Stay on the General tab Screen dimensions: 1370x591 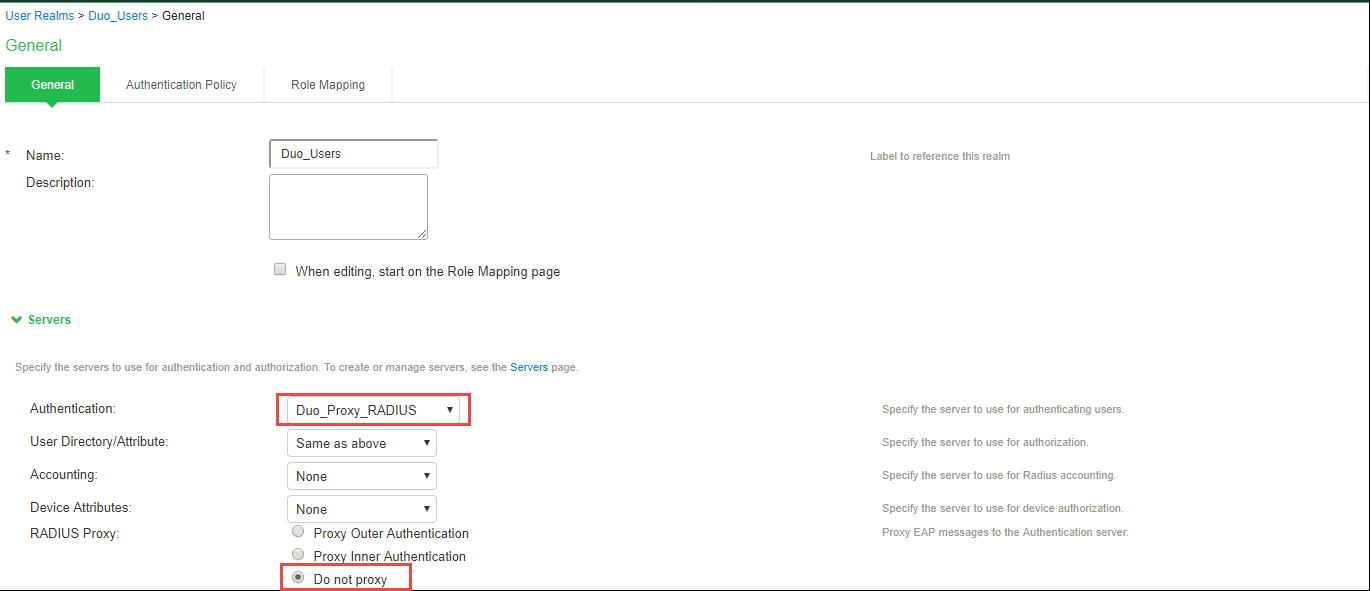point(52,84)
